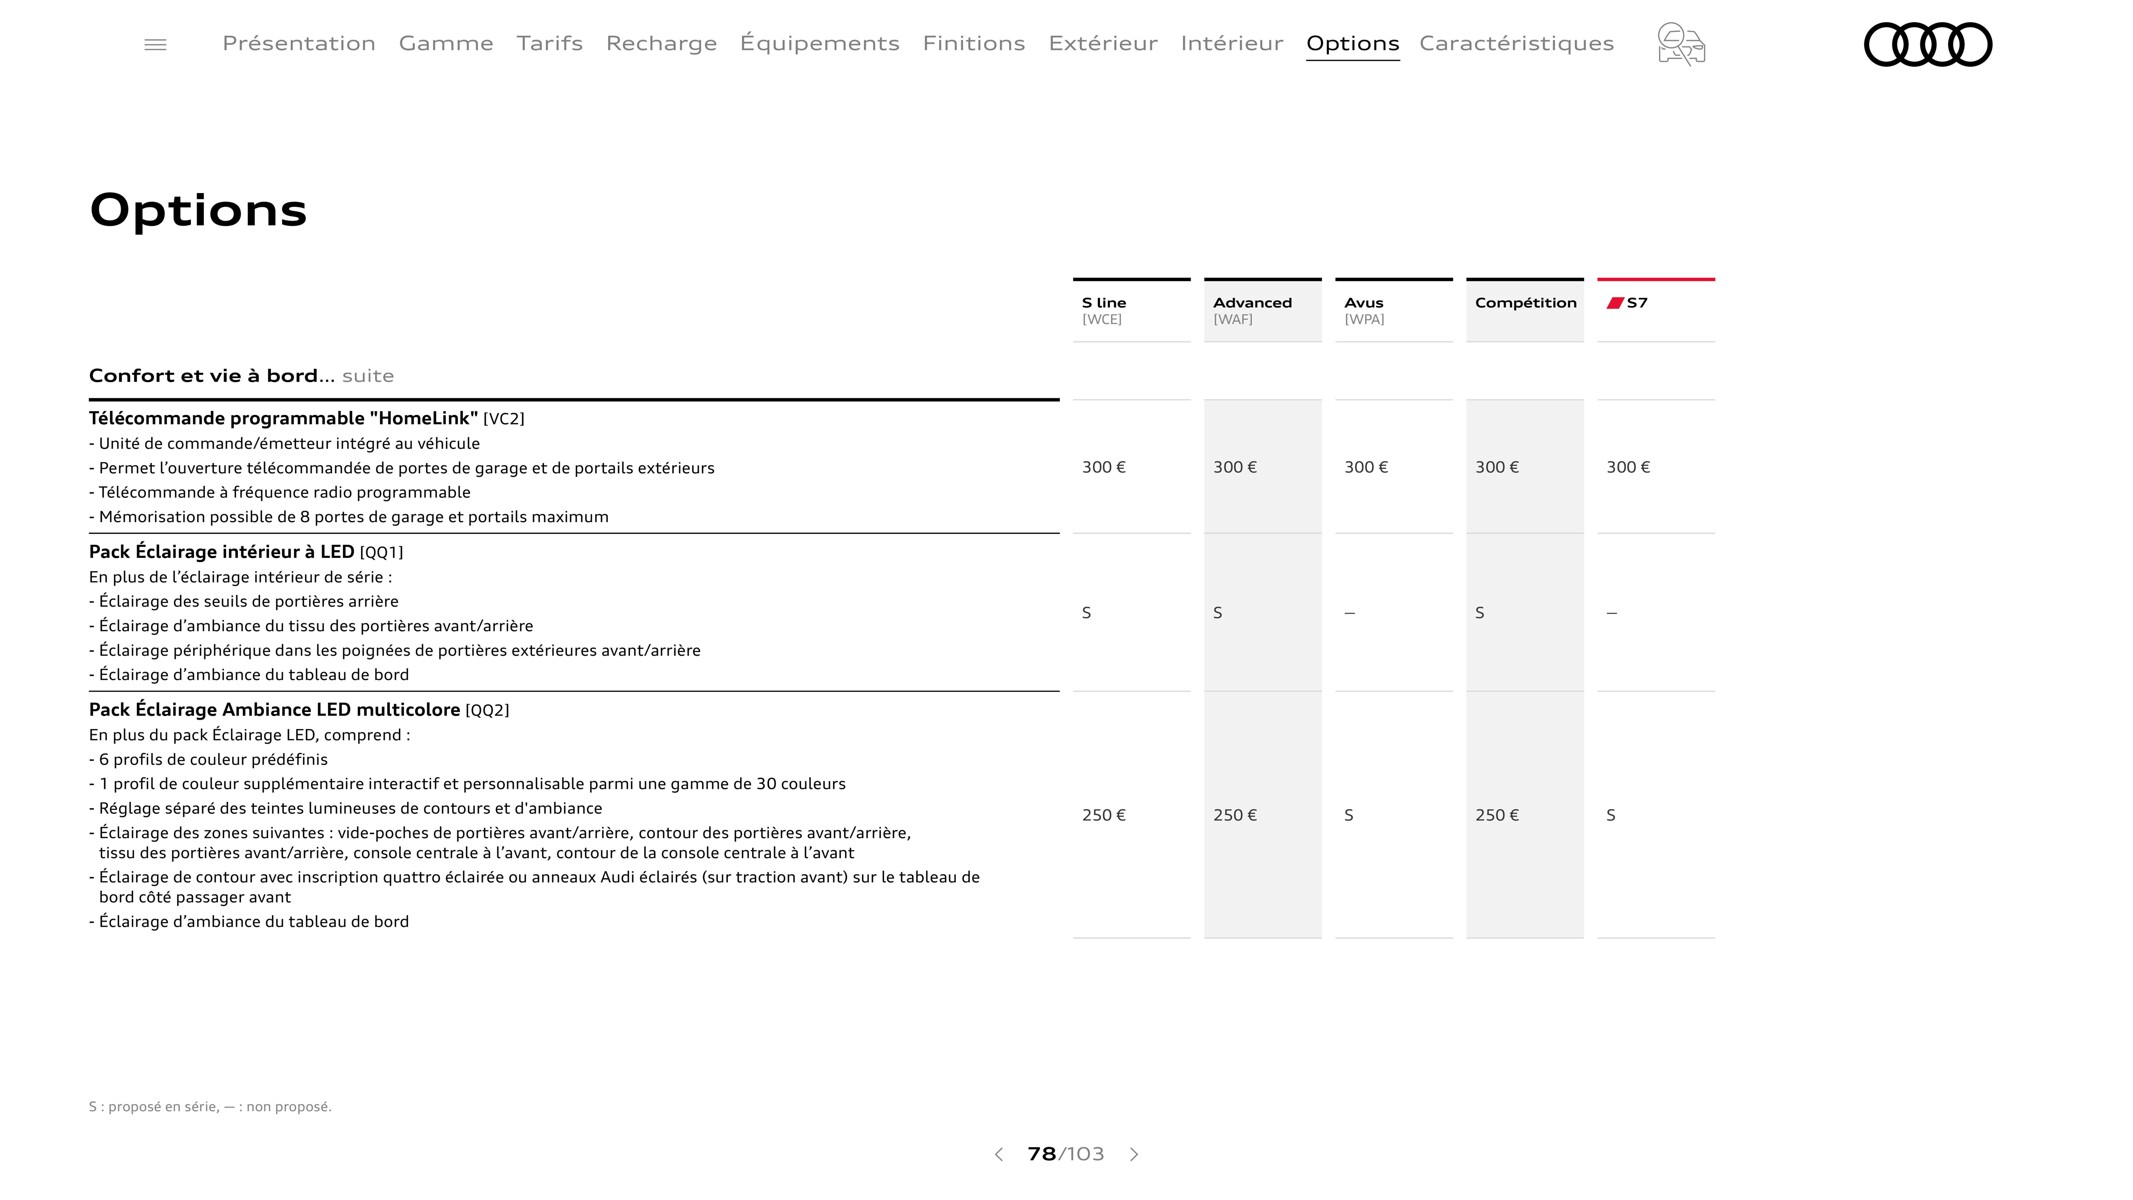
Task: Click HomeLink 300 € price under Advanced
Action: 1235,467
